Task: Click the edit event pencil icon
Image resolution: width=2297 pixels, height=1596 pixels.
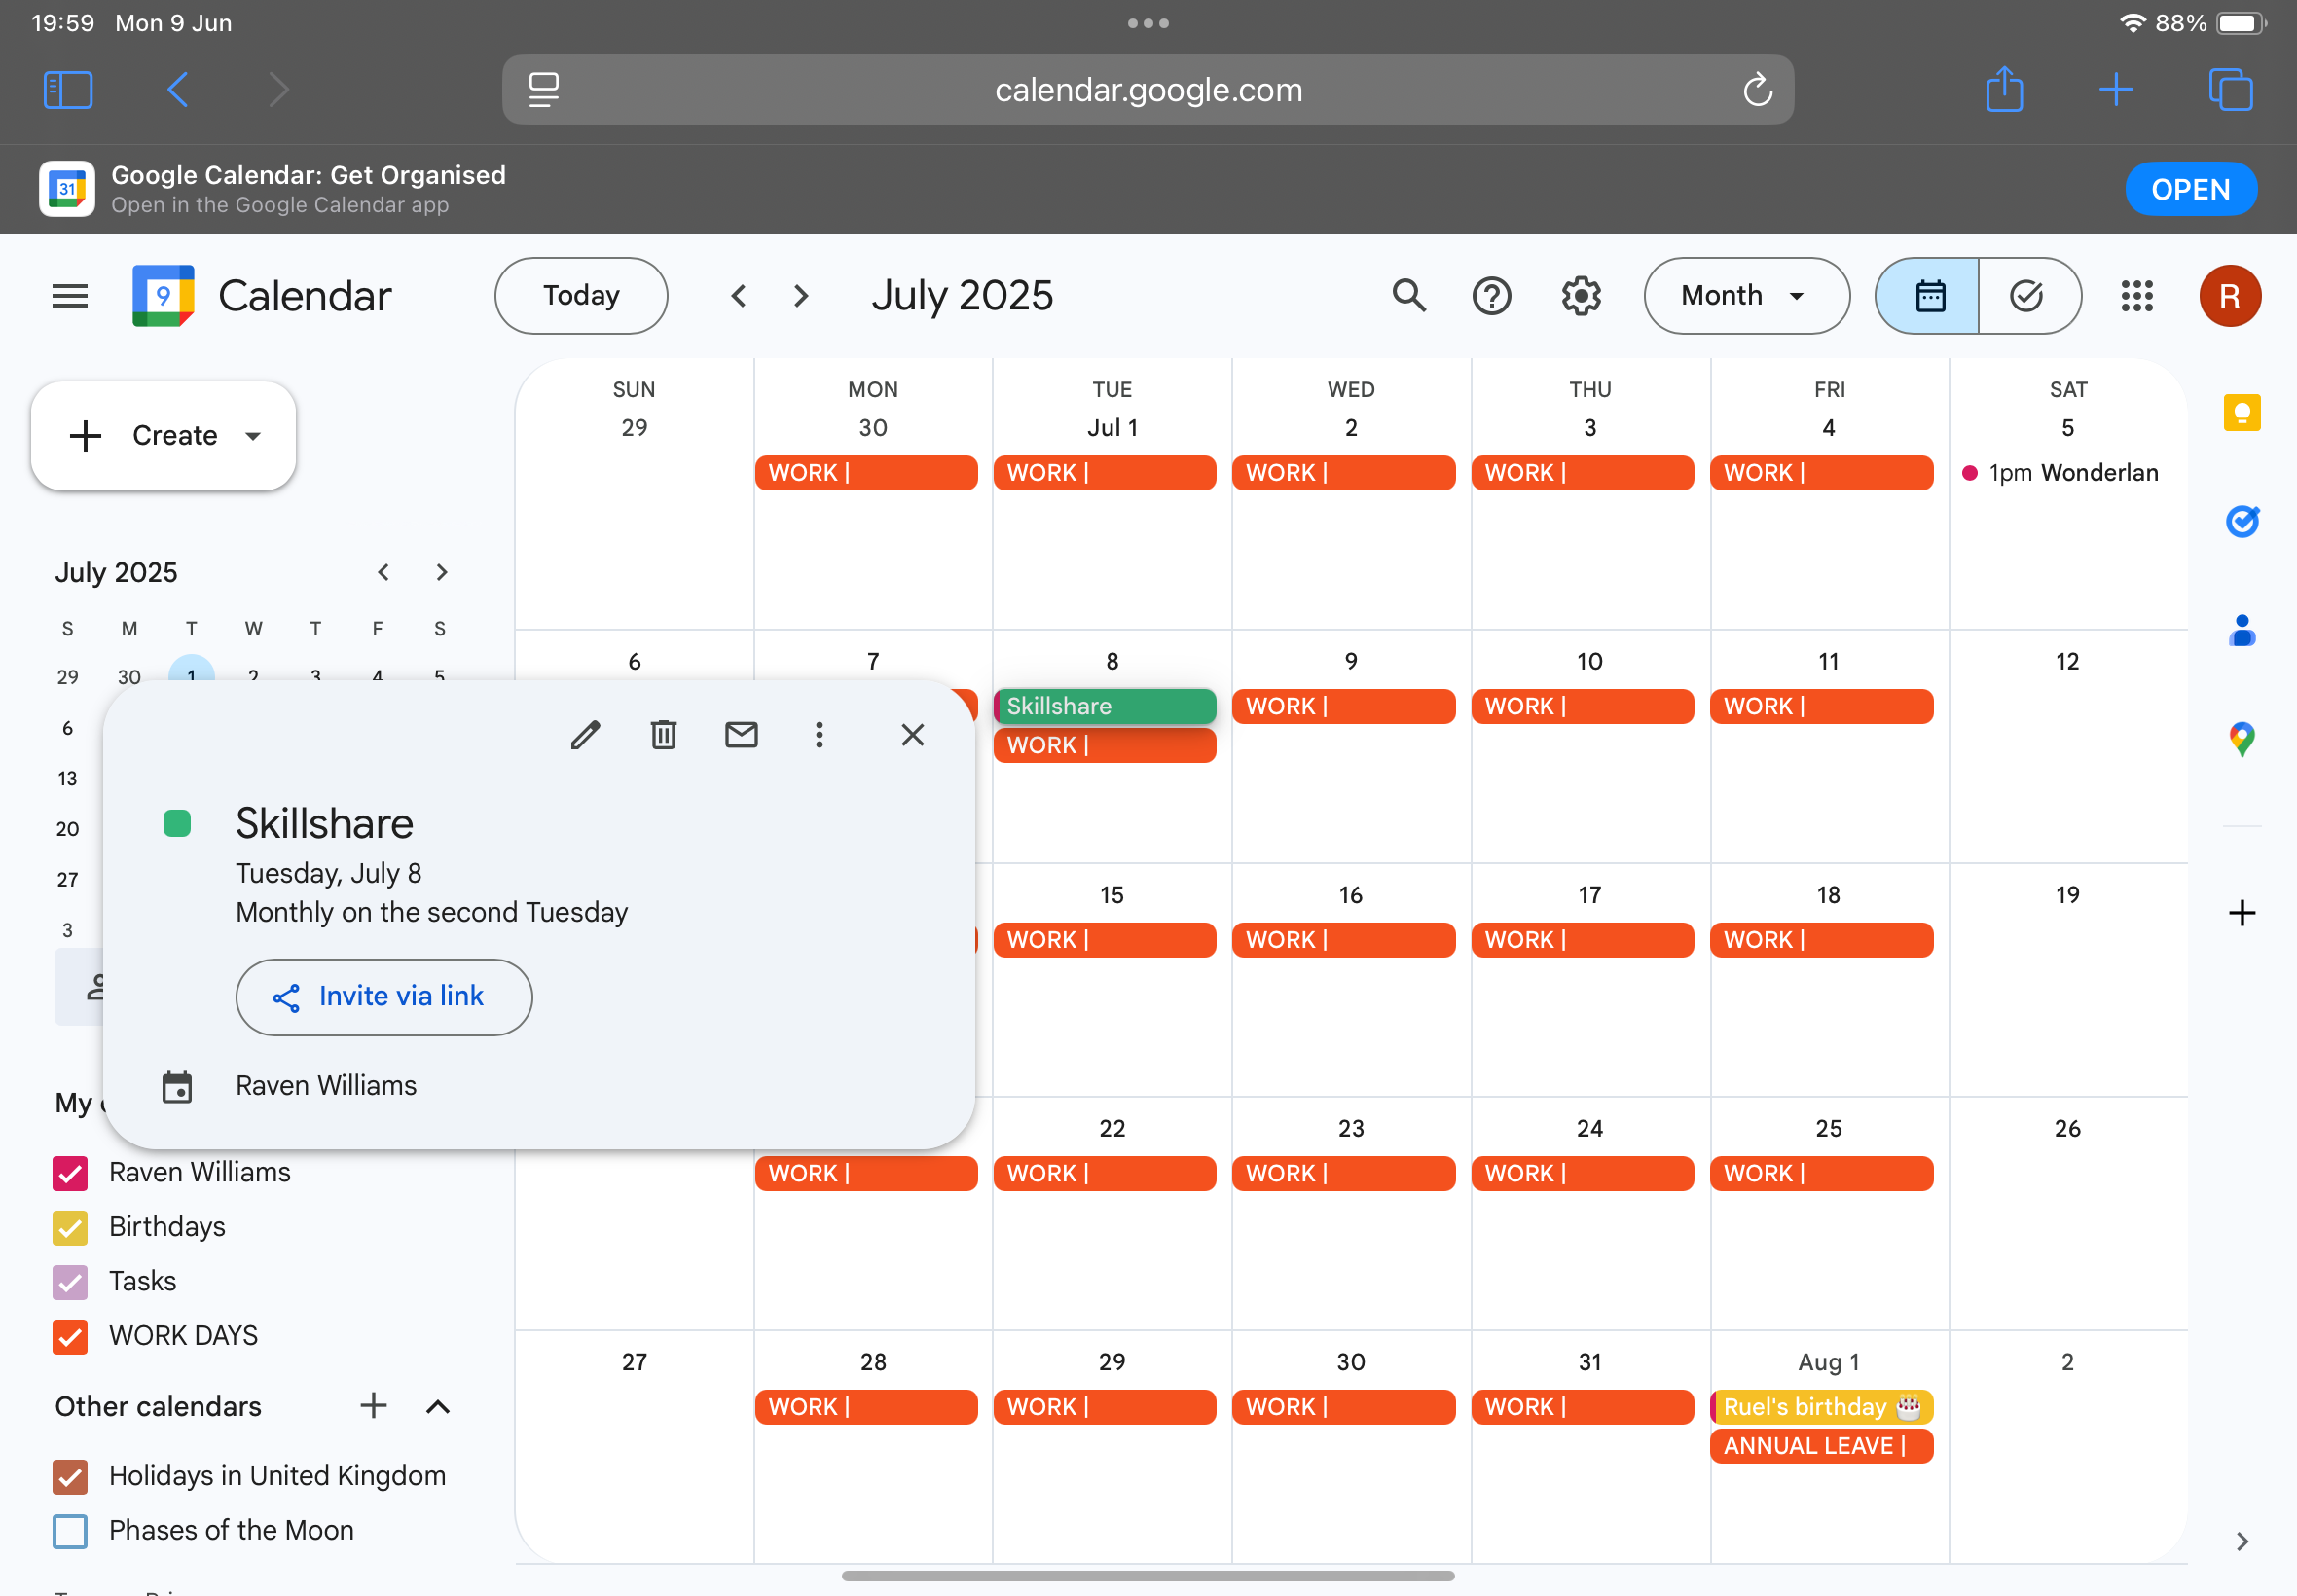Action: pos(585,735)
